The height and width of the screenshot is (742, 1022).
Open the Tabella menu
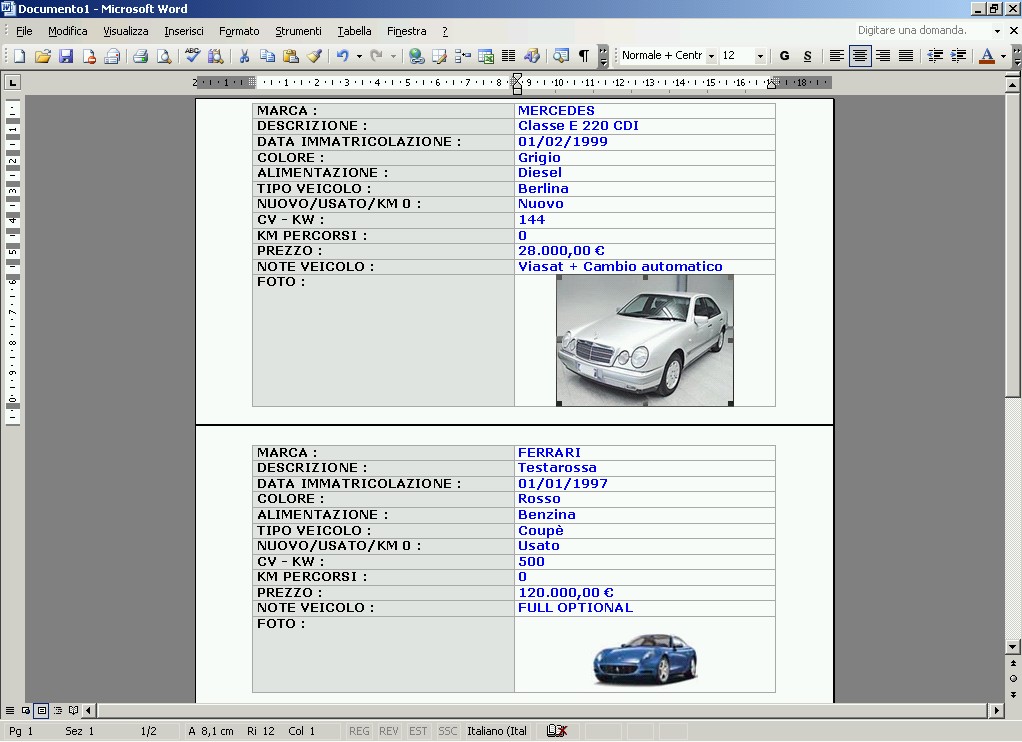[355, 31]
